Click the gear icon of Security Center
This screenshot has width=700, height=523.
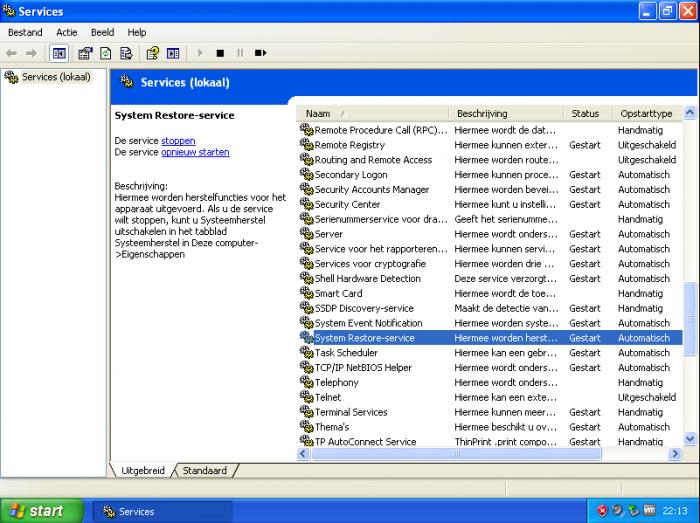pyautogui.click(x=306, y=204)
